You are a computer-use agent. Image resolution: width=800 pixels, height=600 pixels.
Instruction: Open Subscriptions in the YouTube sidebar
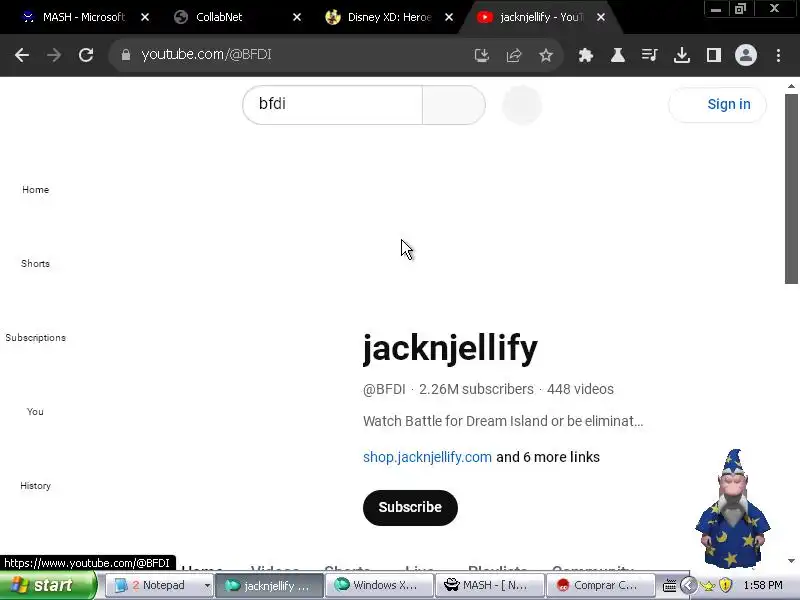click(x=35, y=337)
